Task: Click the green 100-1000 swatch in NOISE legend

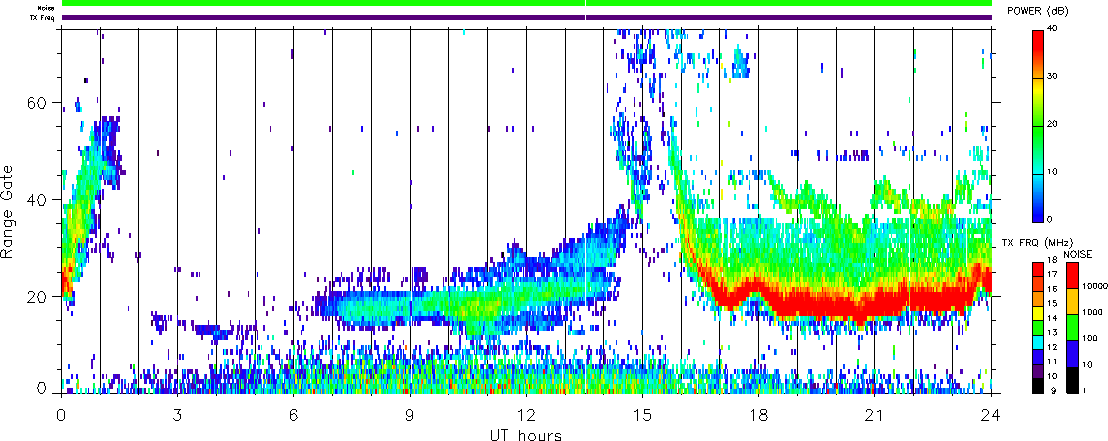Action: click(1072, 327)
